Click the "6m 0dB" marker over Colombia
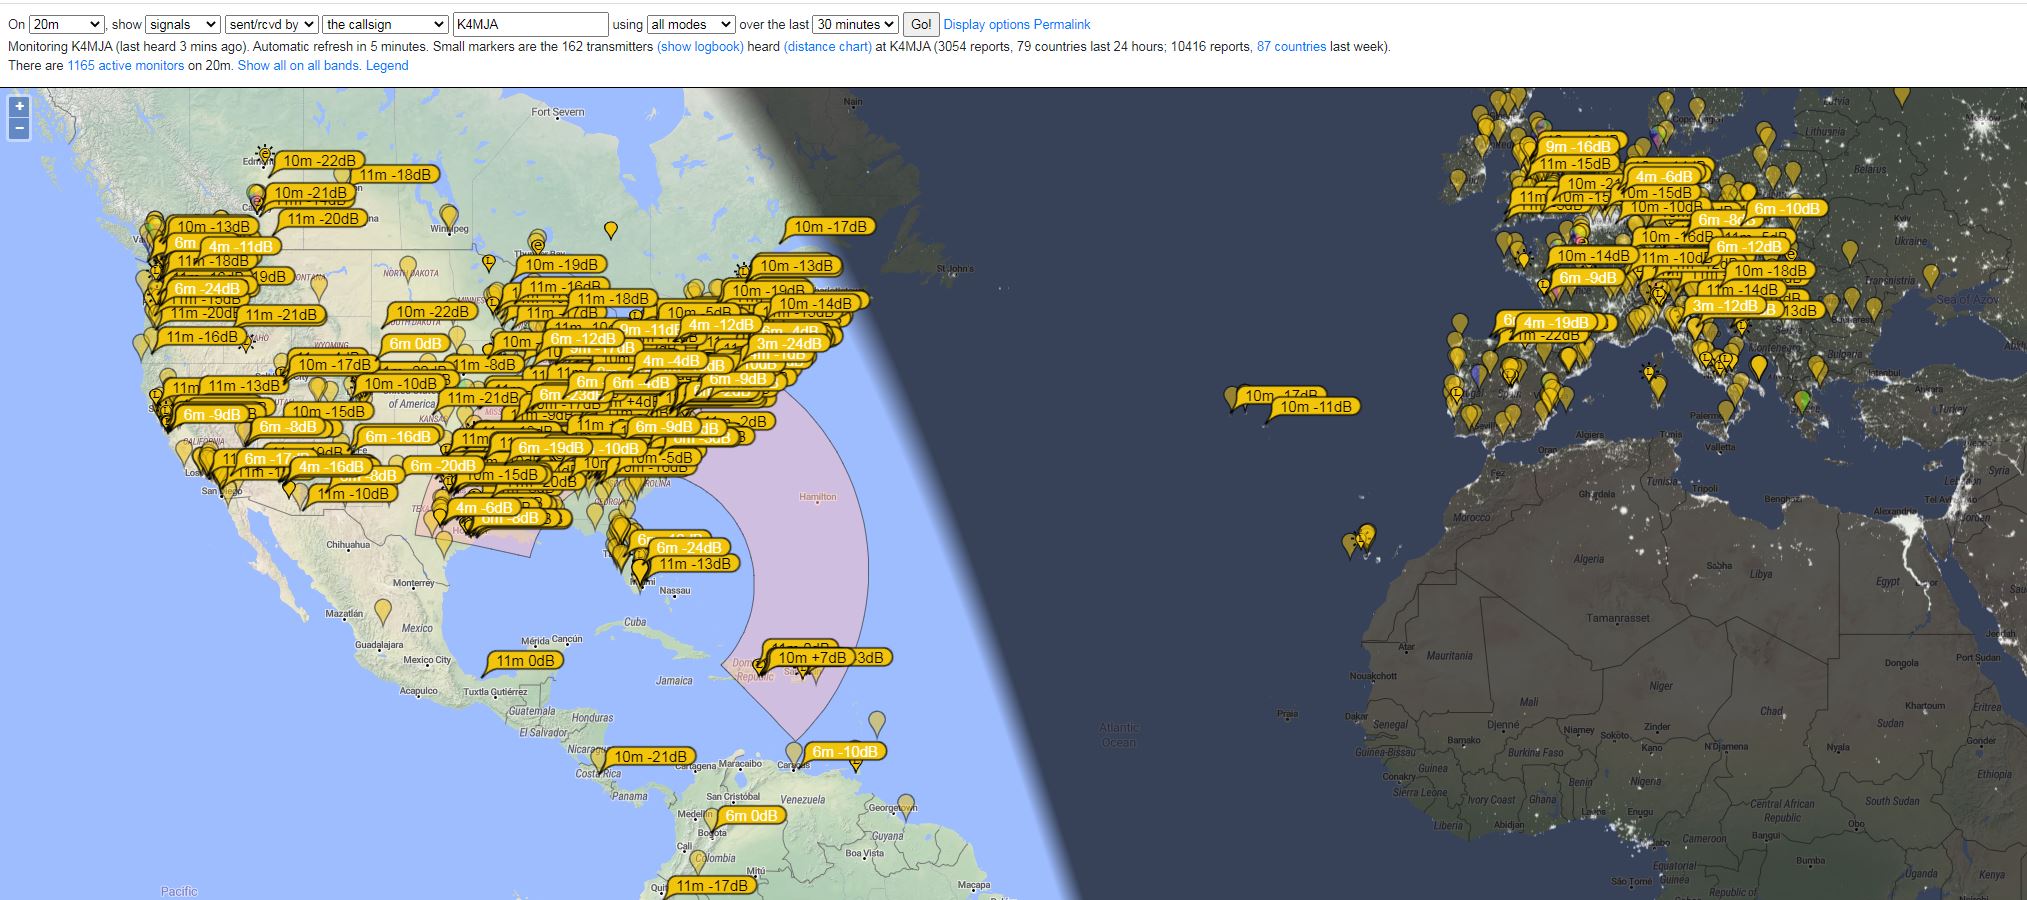2027x900 pixels. (x=750, y=816)
